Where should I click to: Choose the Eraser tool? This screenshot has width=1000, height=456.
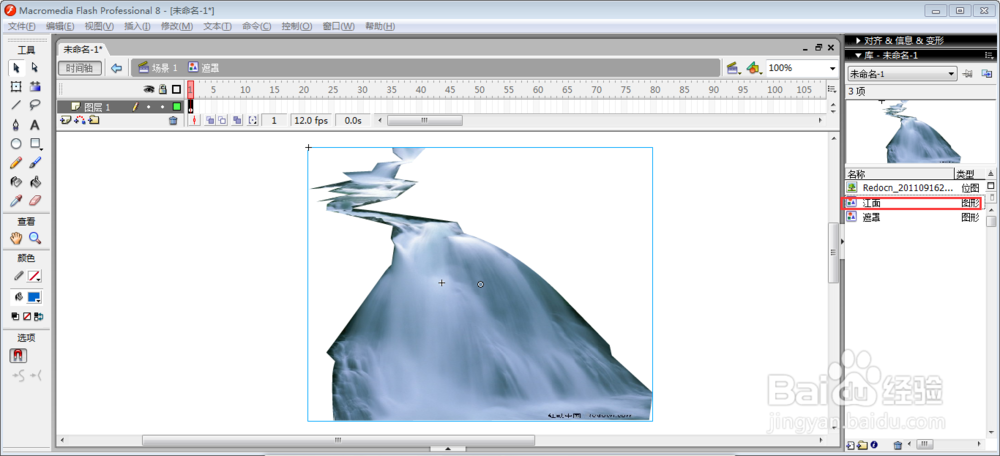point(35,202)
